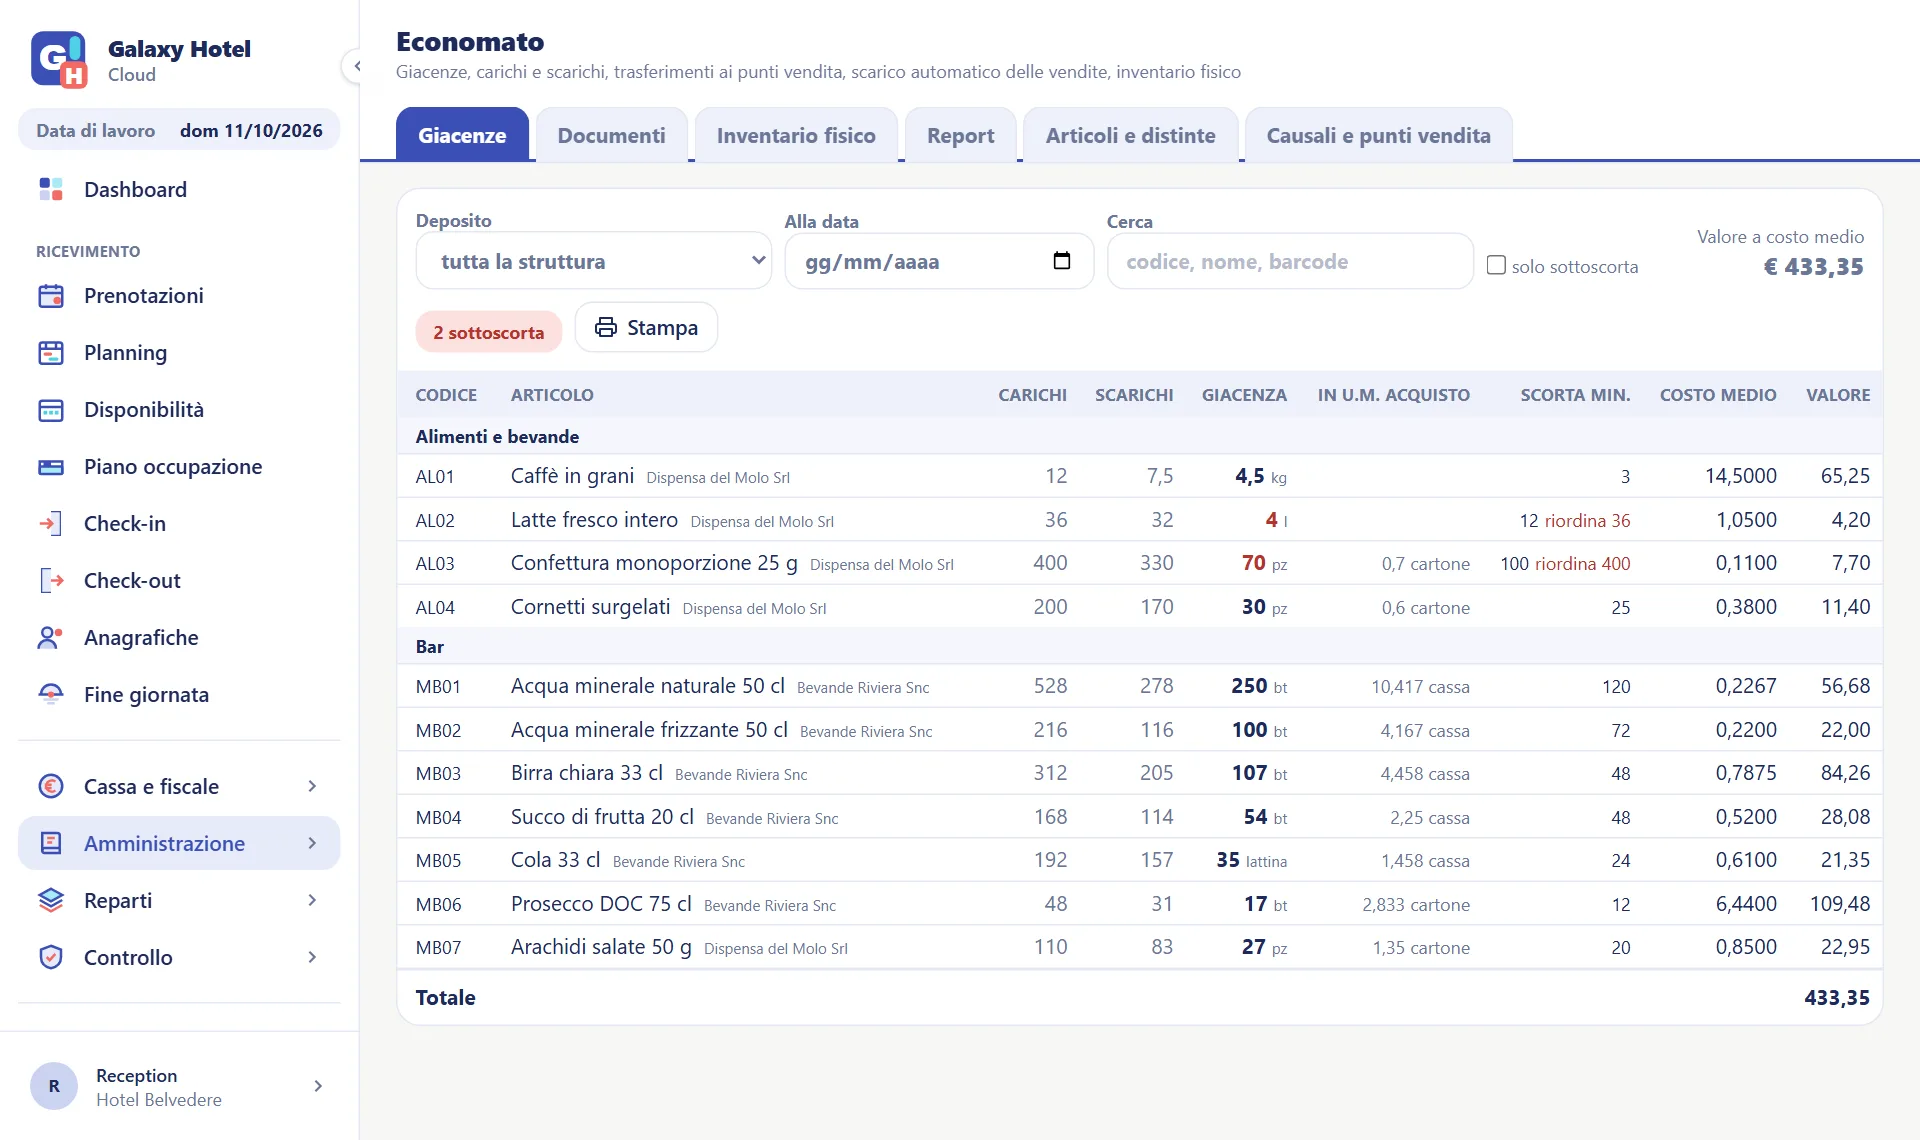Click the Check-out arrow icon
The image size is (1920, 1140).
tap(51, 580)
